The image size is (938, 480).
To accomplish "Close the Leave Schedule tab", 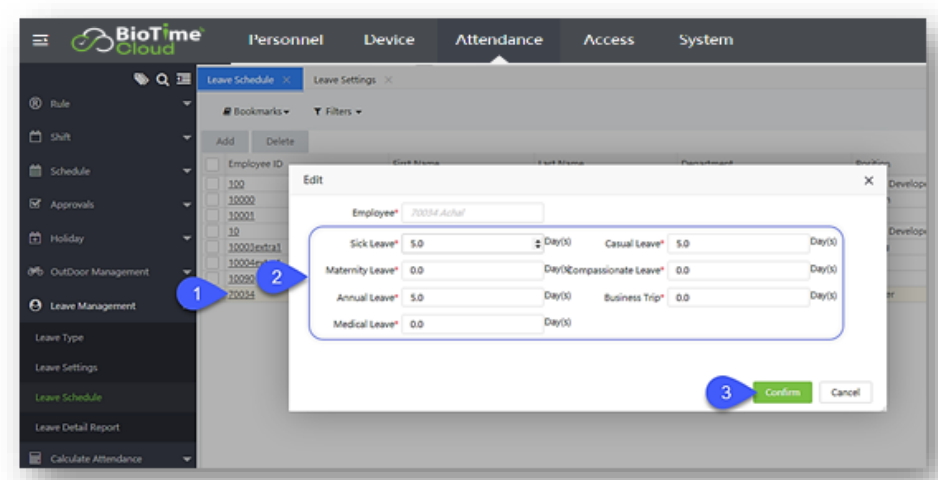I will point(286,80).
